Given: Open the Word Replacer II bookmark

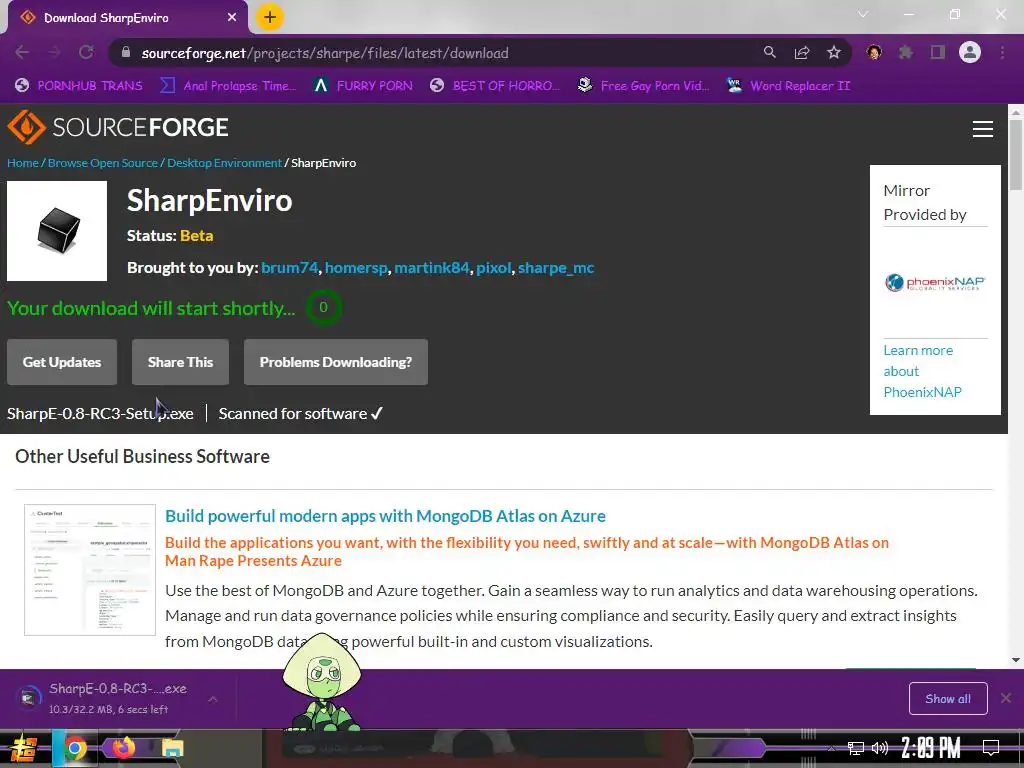Looking at the screenshot, I should [788, 86].
